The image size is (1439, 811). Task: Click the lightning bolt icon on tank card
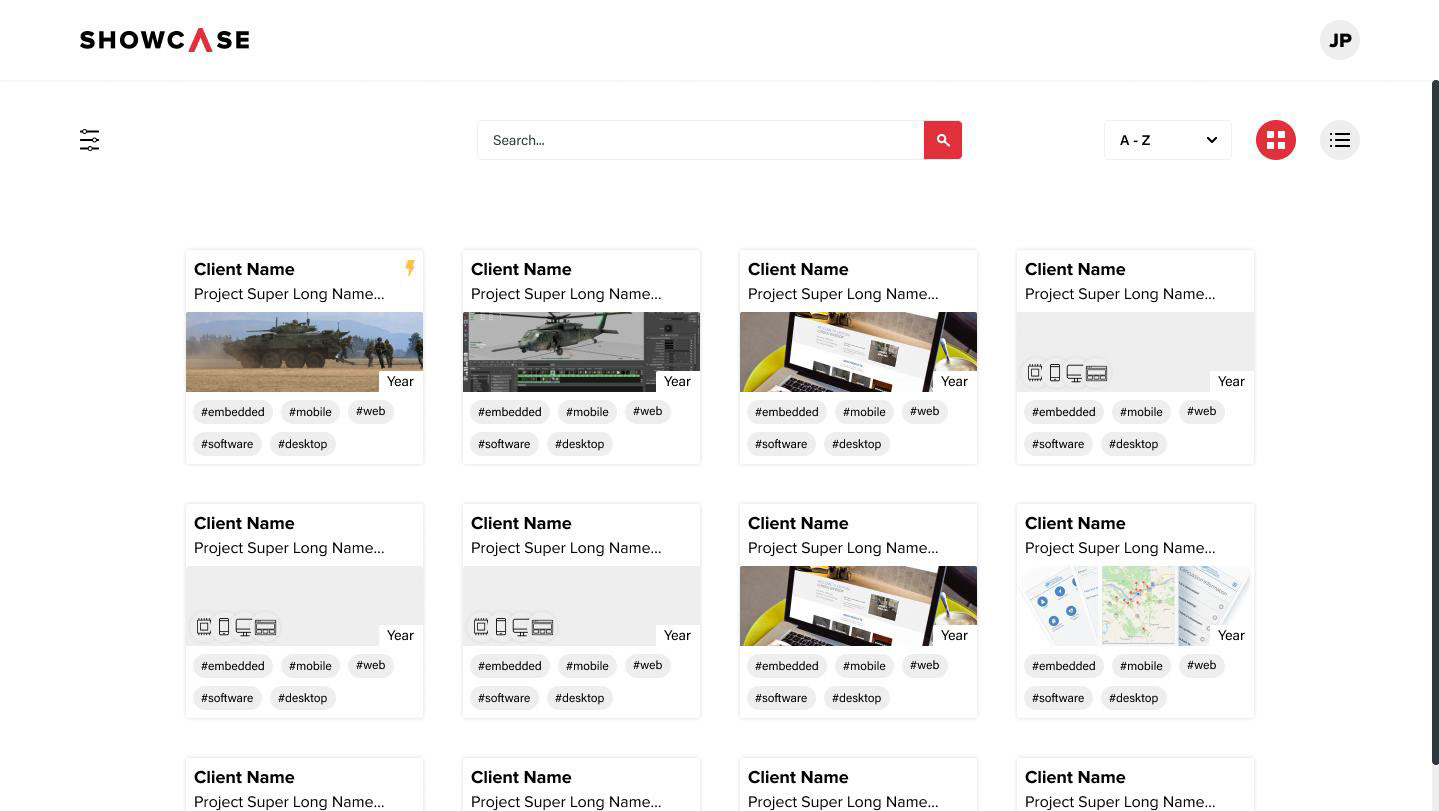click(x=410, y=268)
